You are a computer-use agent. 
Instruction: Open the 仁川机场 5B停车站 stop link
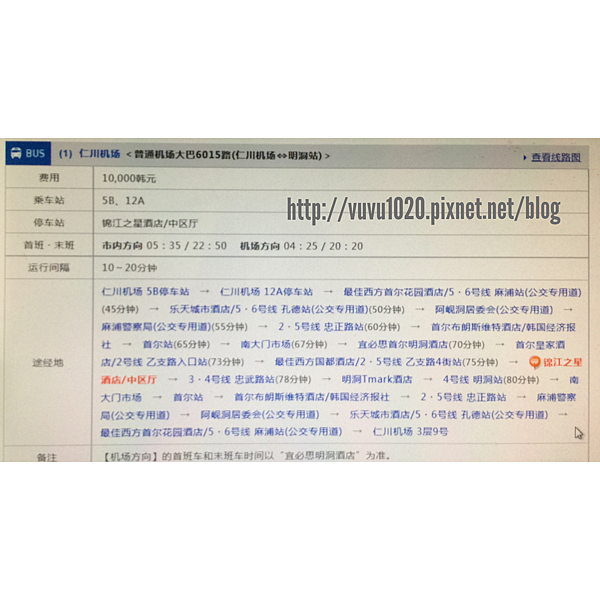(145, 292)
